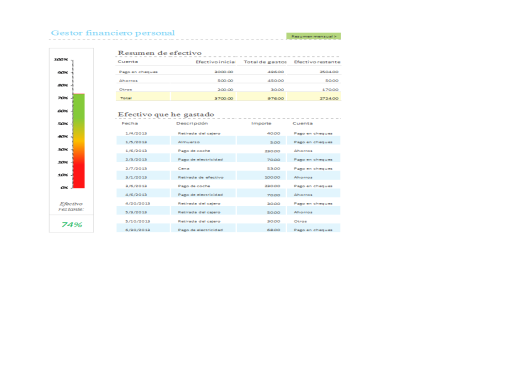Click the Efectivo restante label under gauge
This screenshot has width=512, height=384.
pyautogui.click(x=71, y=206)
